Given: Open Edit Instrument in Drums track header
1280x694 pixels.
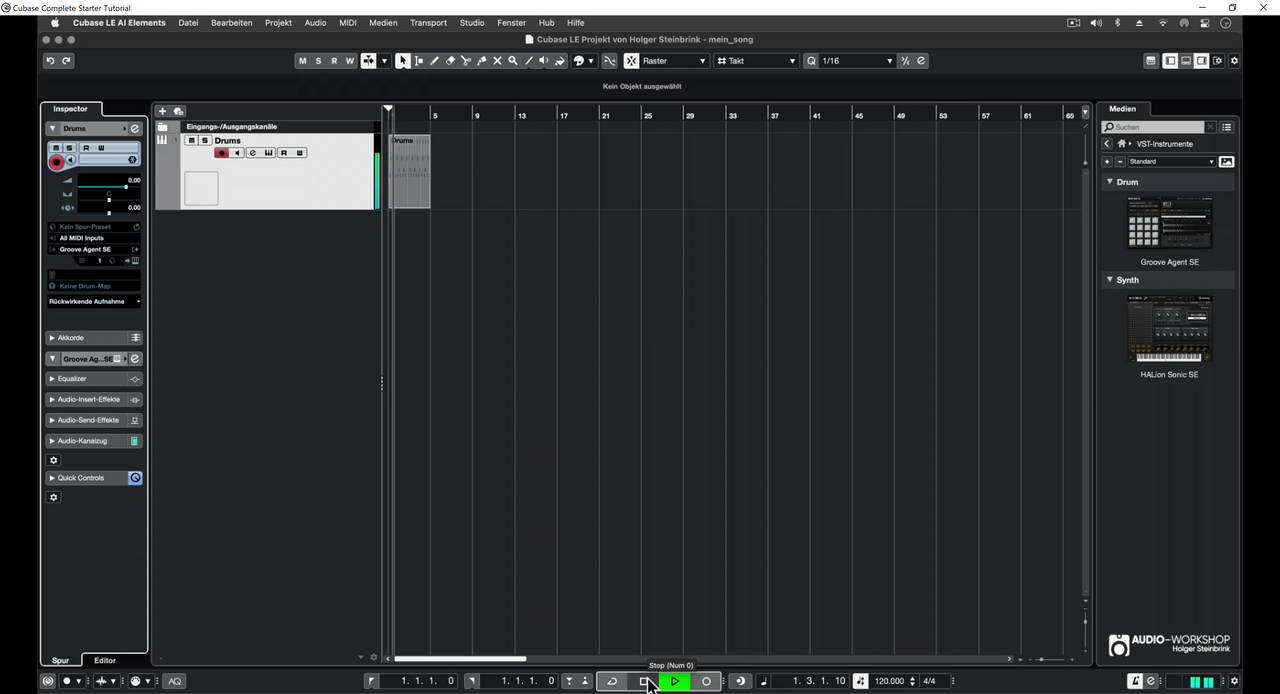Looking at the screenshot, I should tap(269, 153).
